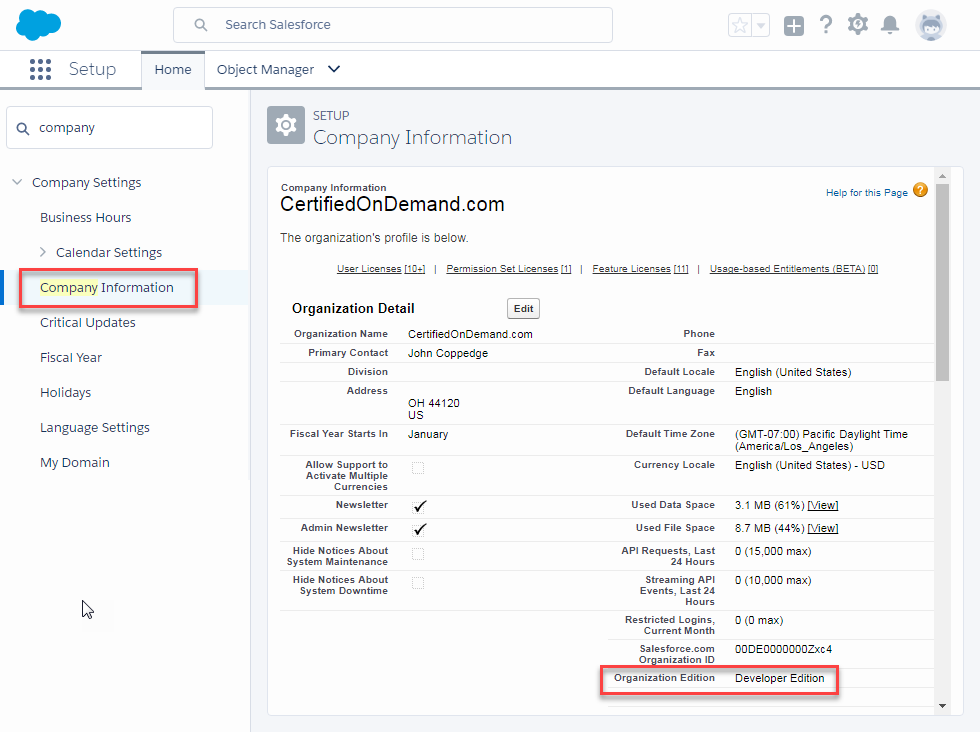This screenshot has width=980, height=732.
Task: Click the scrollbar up arrow in the detail panel
Action: pyautogui.click(x=942, y=176)
